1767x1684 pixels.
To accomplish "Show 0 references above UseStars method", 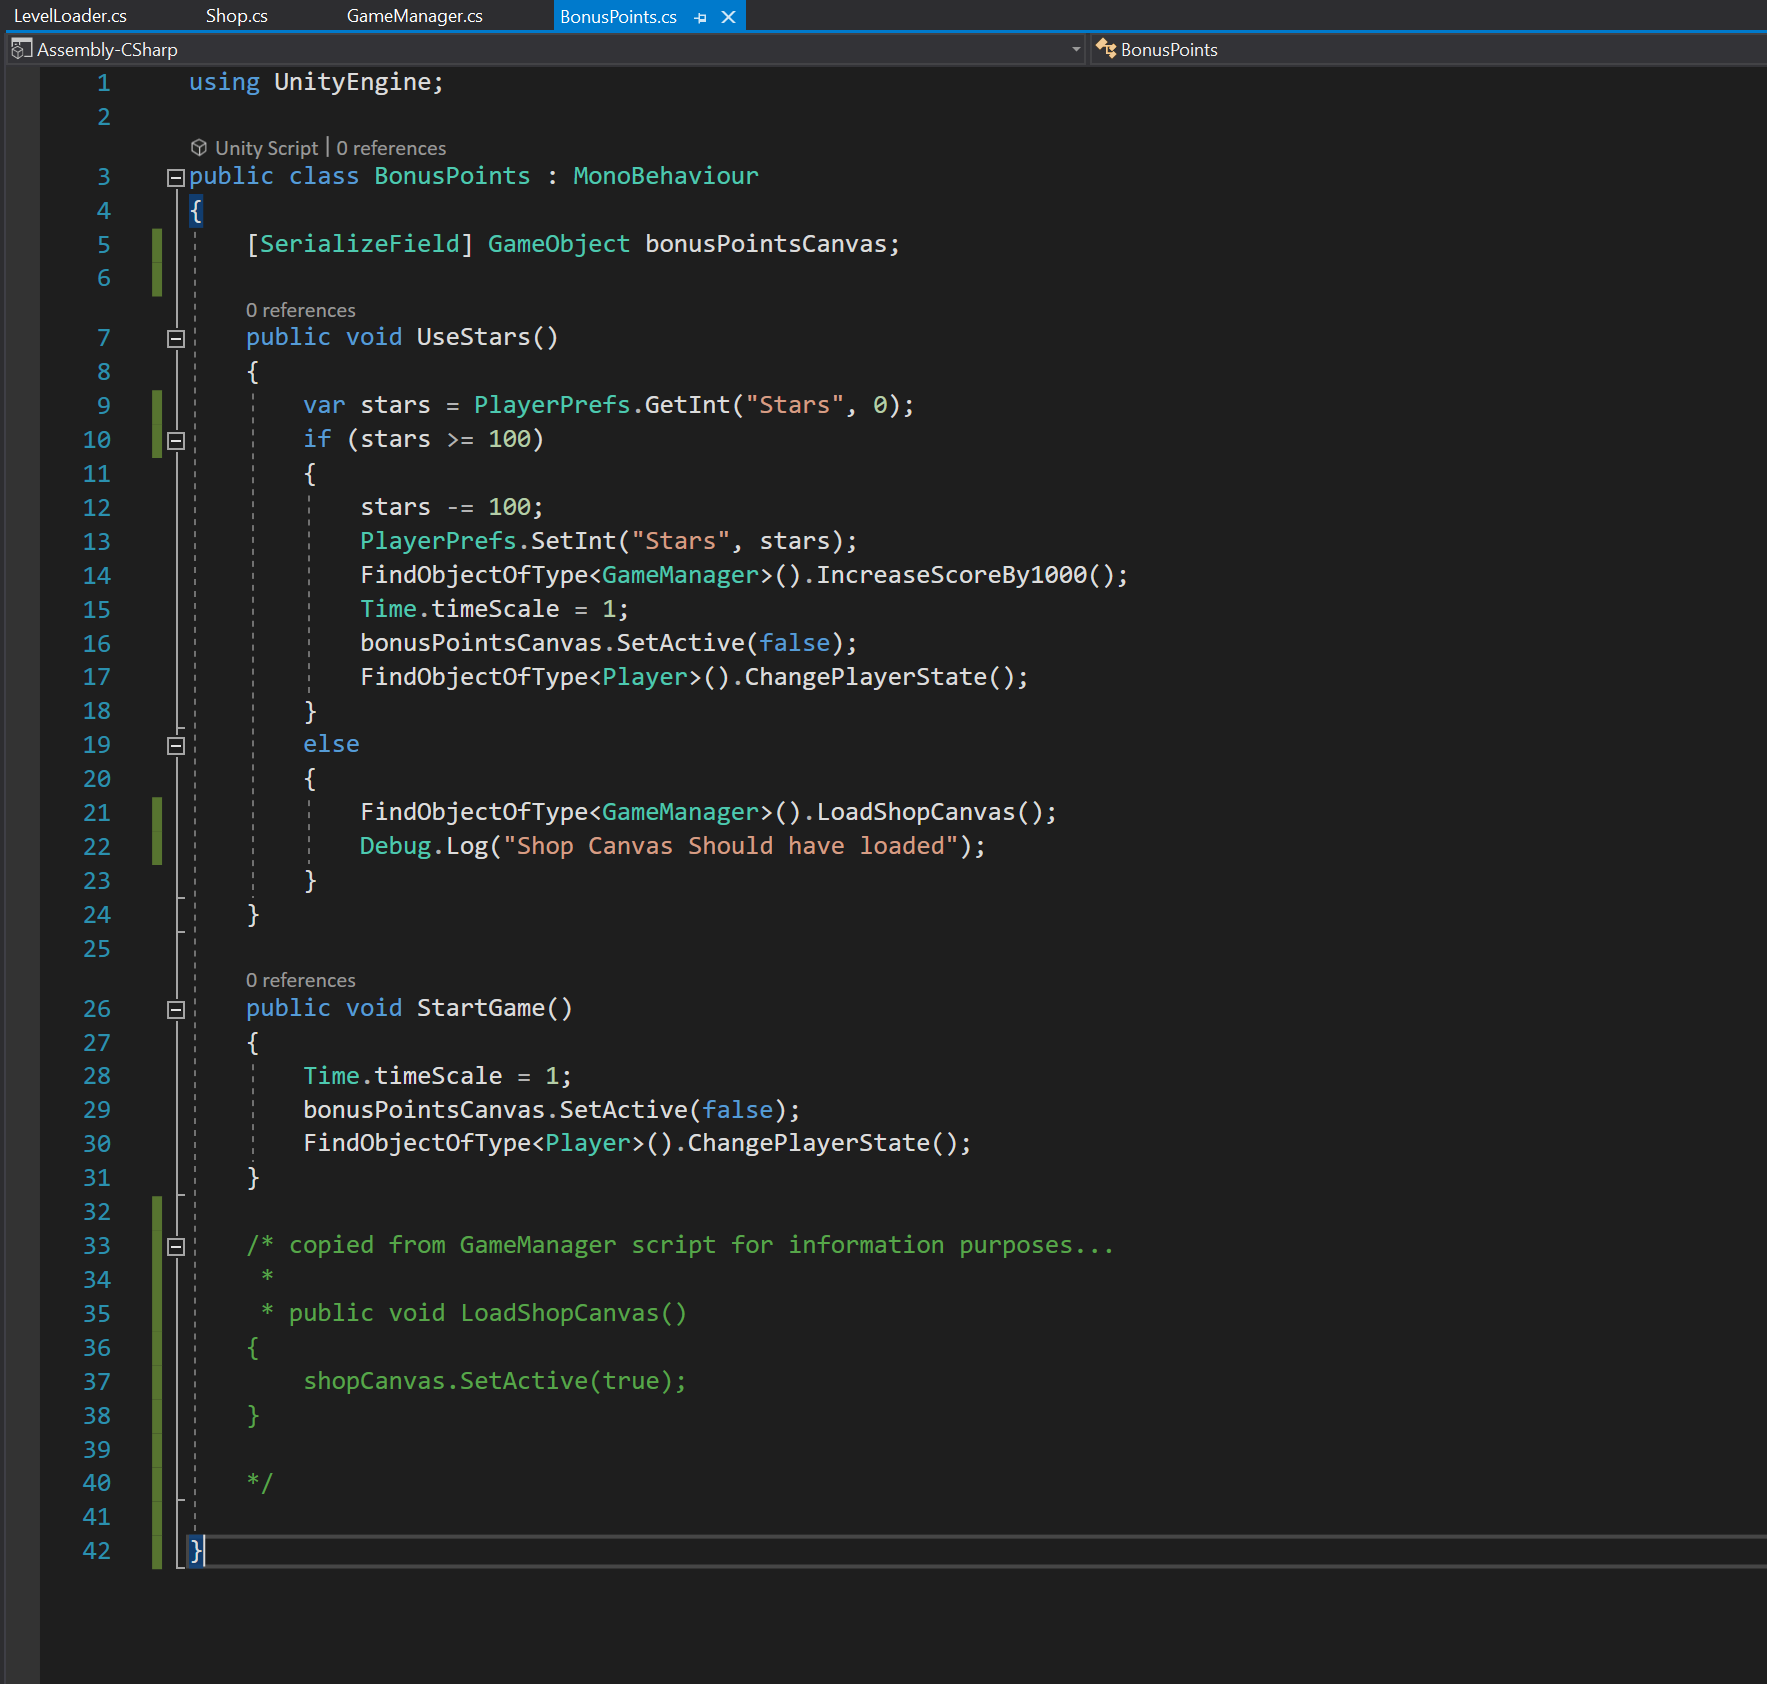I will pyautogui.click(x=301, y=310).
